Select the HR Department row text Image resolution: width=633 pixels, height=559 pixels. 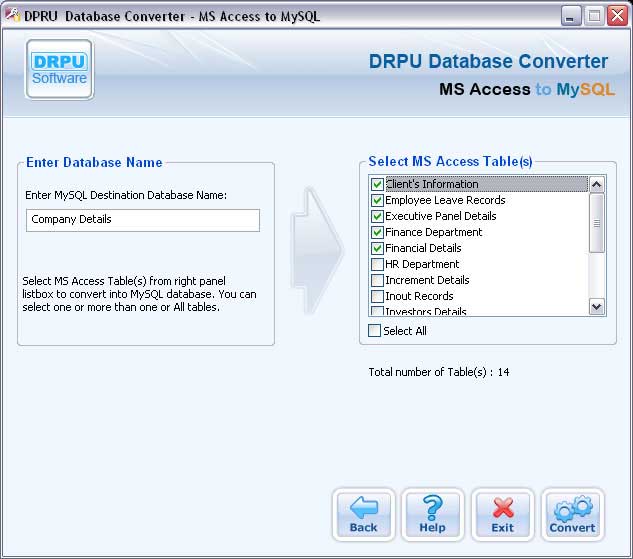coord(422,264)
